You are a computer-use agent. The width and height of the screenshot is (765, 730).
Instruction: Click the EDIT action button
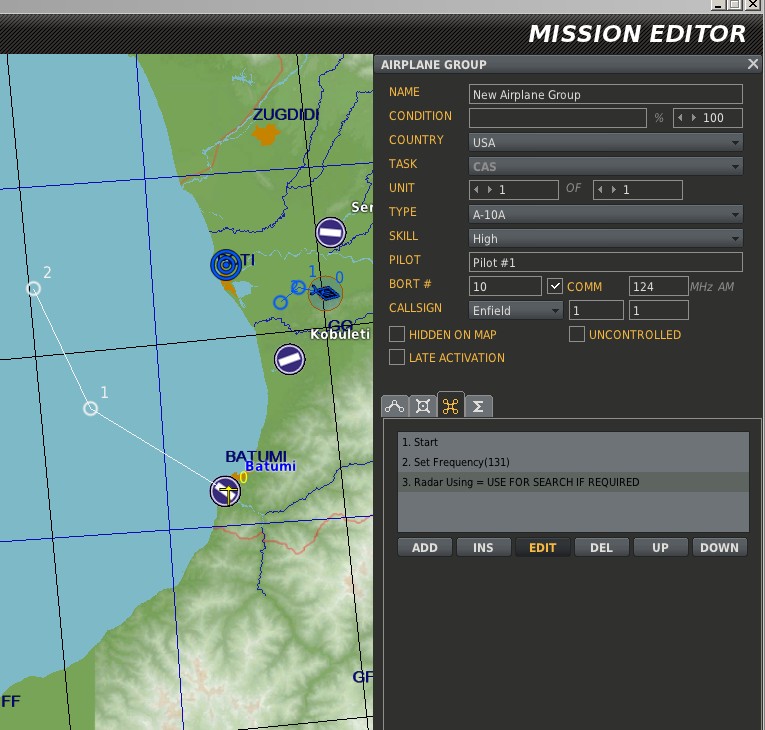tap(543, 548)
